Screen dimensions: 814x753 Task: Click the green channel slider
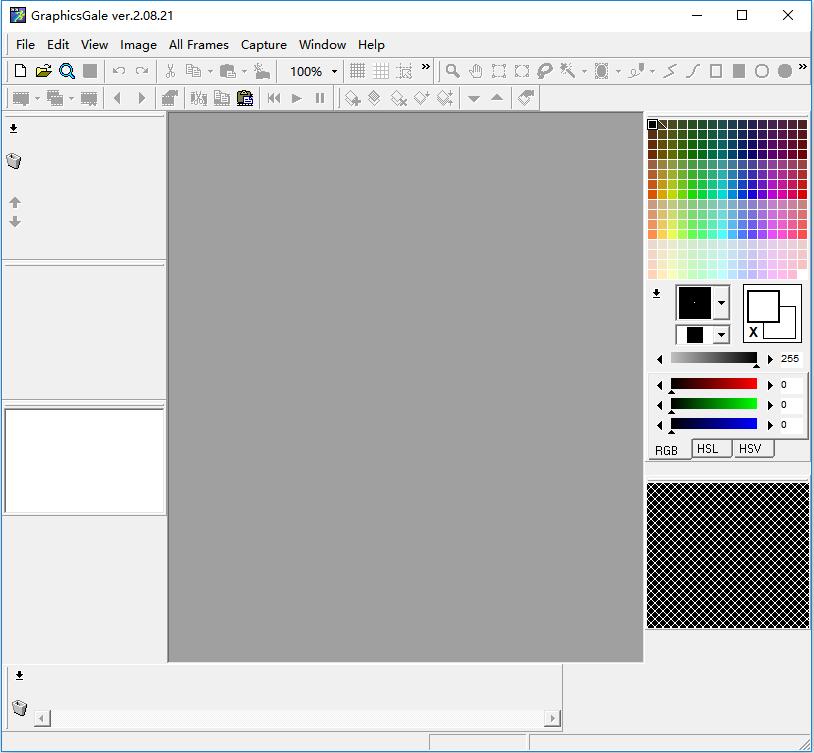click(714, 404)
